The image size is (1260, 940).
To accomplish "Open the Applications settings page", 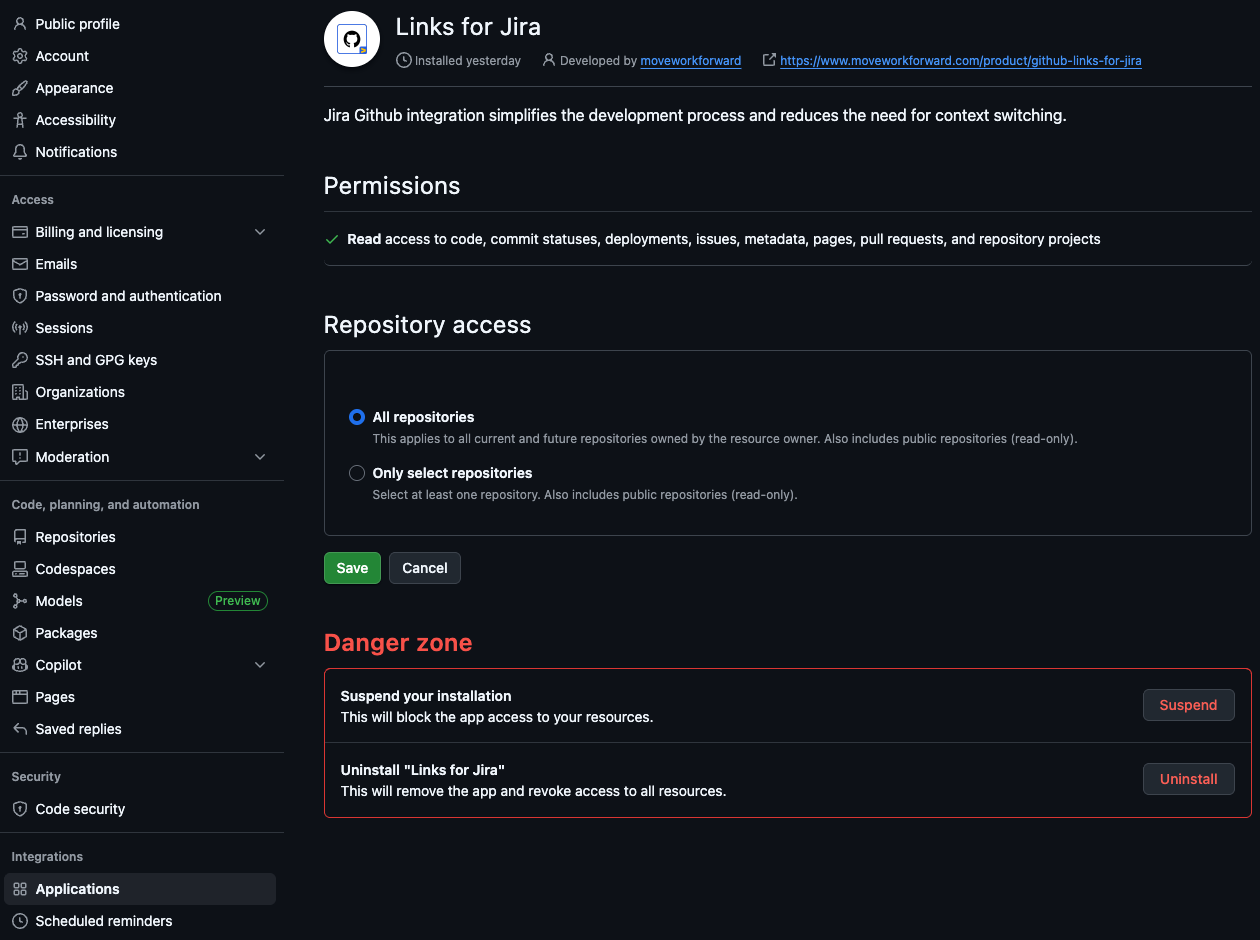I will [77, 889].
